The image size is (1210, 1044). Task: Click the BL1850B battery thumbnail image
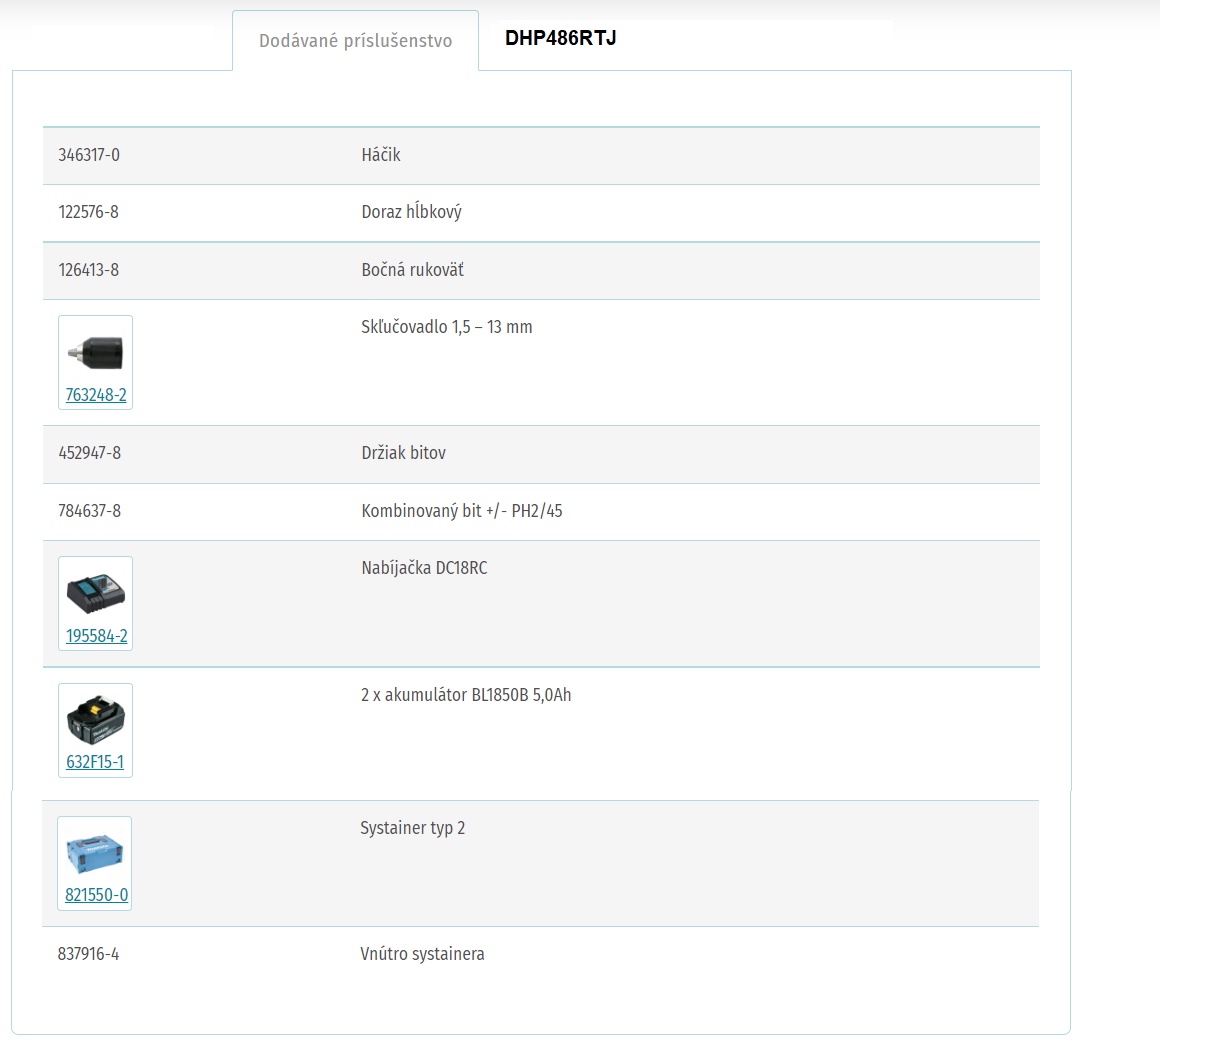click(95, 721)
